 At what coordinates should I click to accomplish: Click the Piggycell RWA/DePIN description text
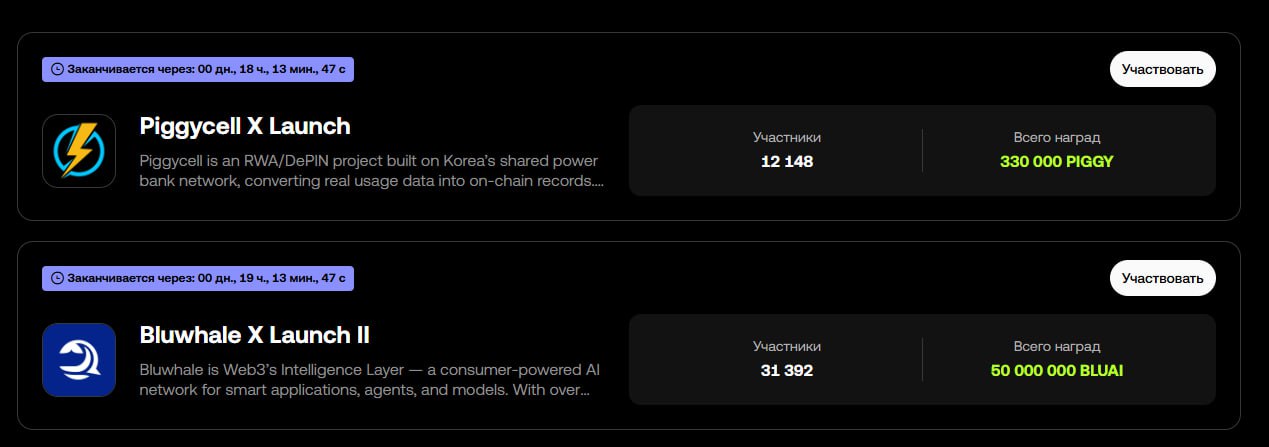pyautogui.click(x=372, y=171)
